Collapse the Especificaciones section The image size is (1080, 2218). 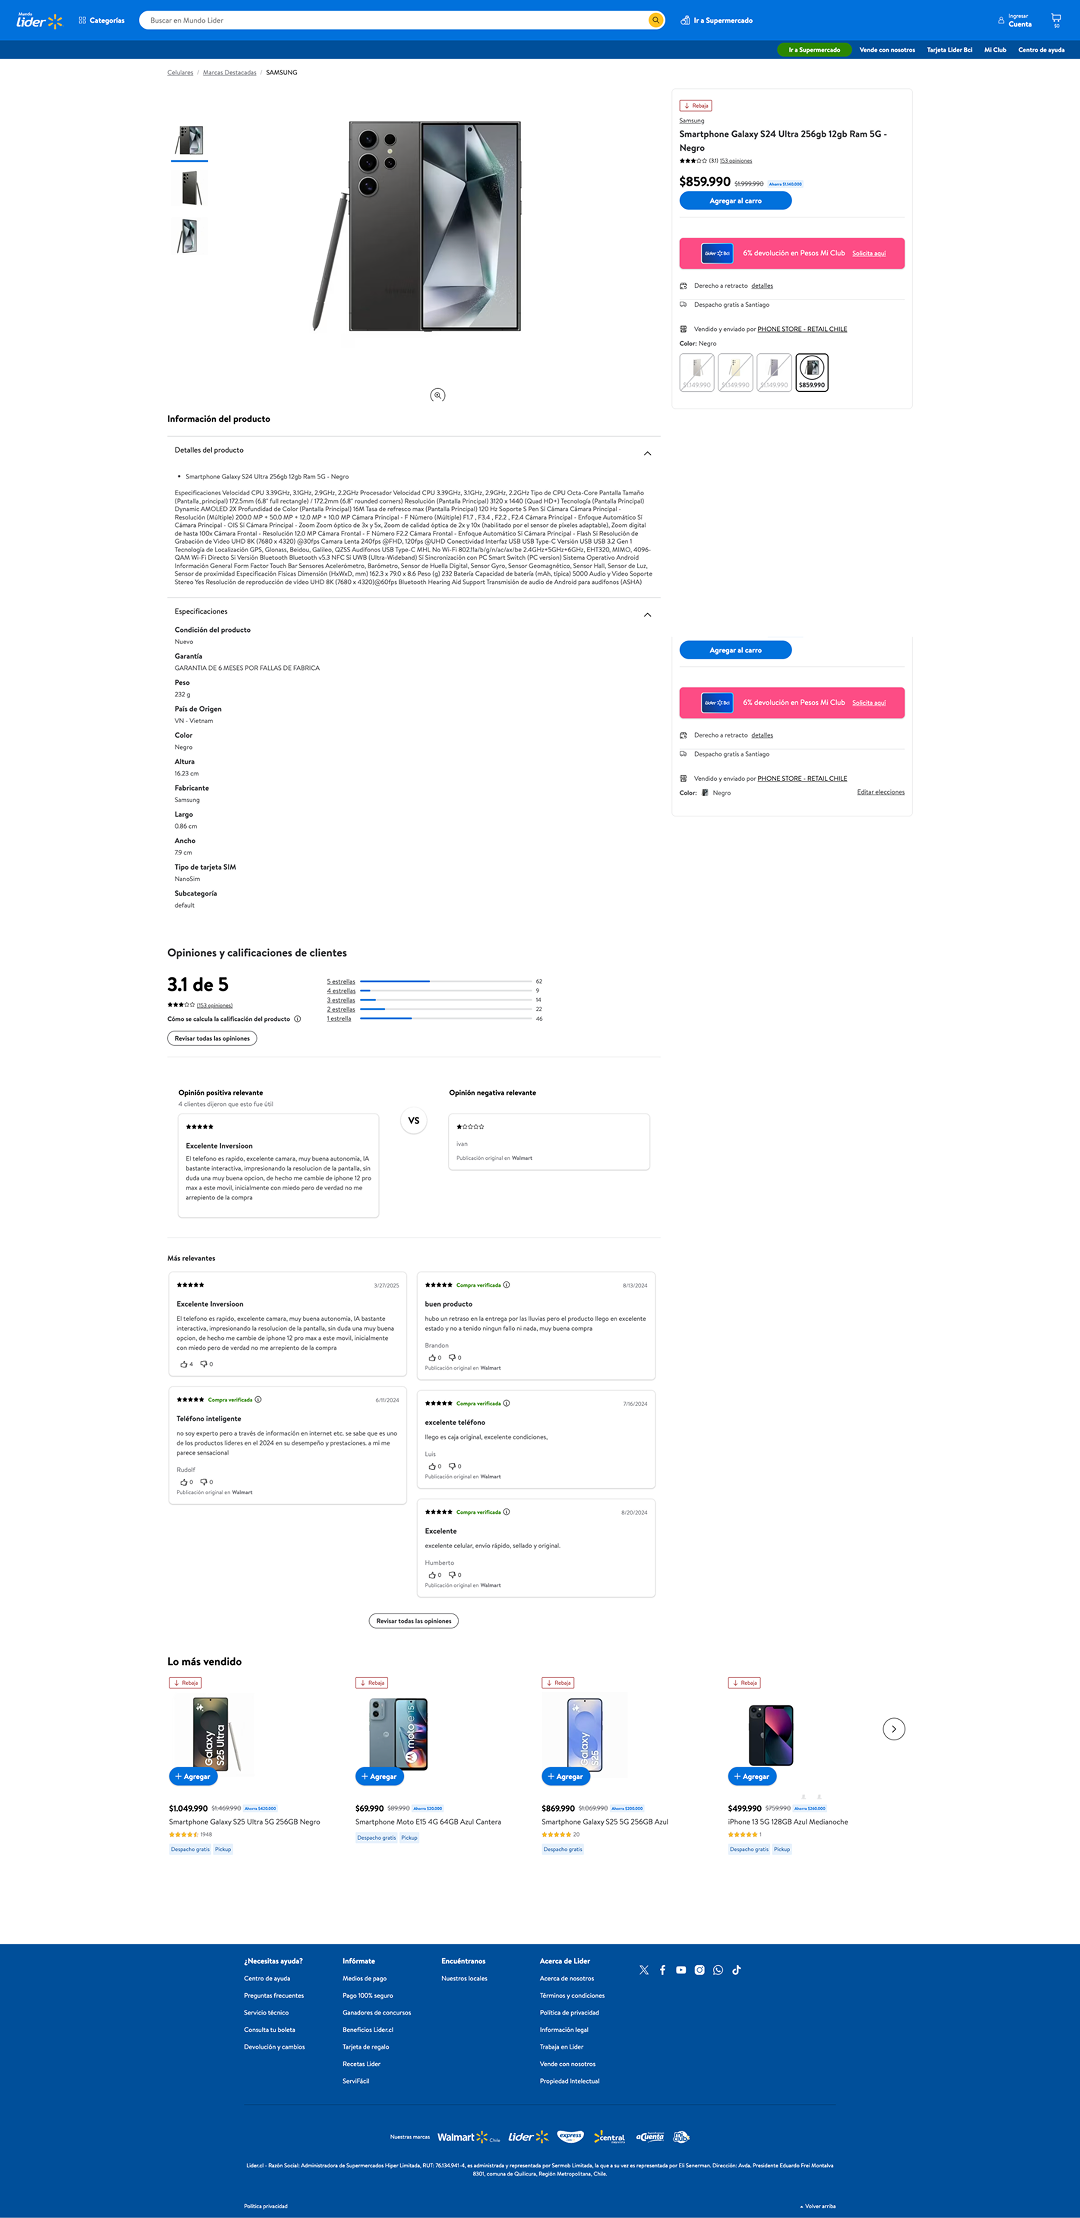(647, 614)
